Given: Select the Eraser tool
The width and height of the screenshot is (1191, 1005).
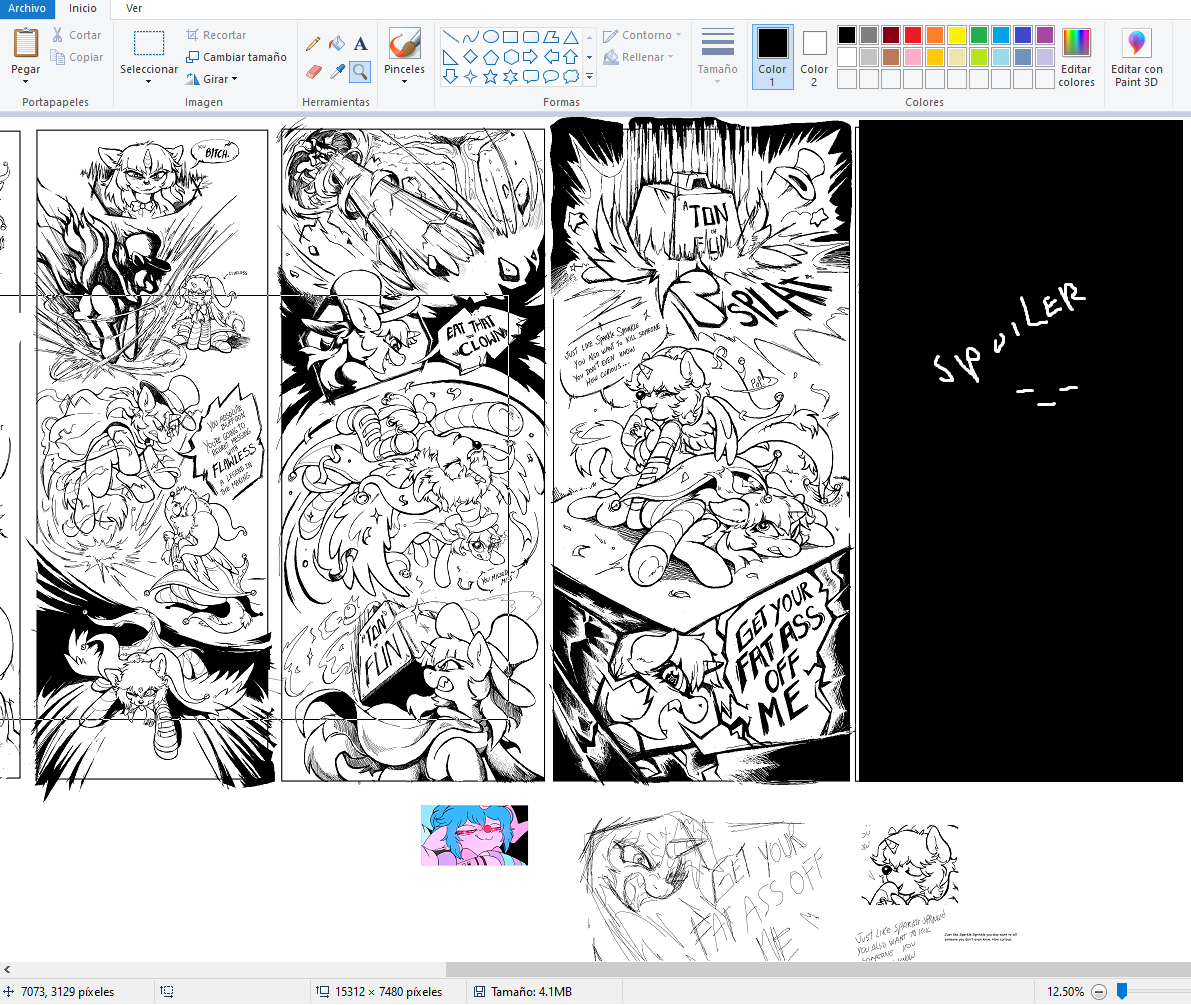Looking at the screenshot, I should pyautogui.click(x=313, y=71).
